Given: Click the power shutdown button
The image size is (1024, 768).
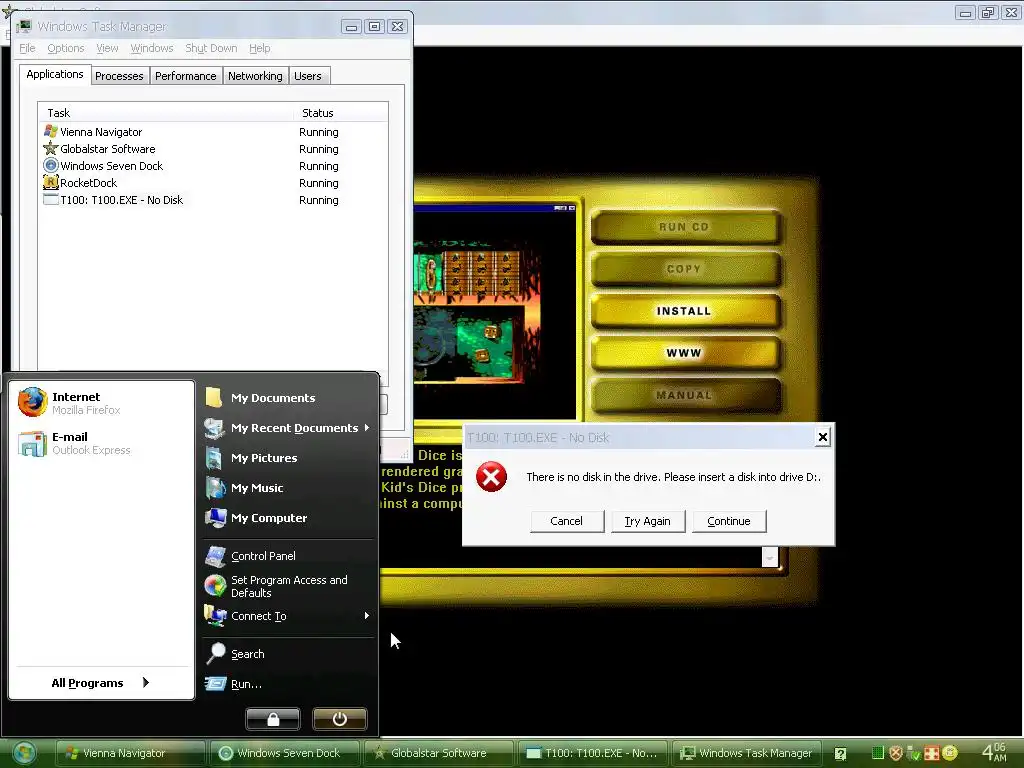Looking at the screenshot, I should [x=340, y=719].
